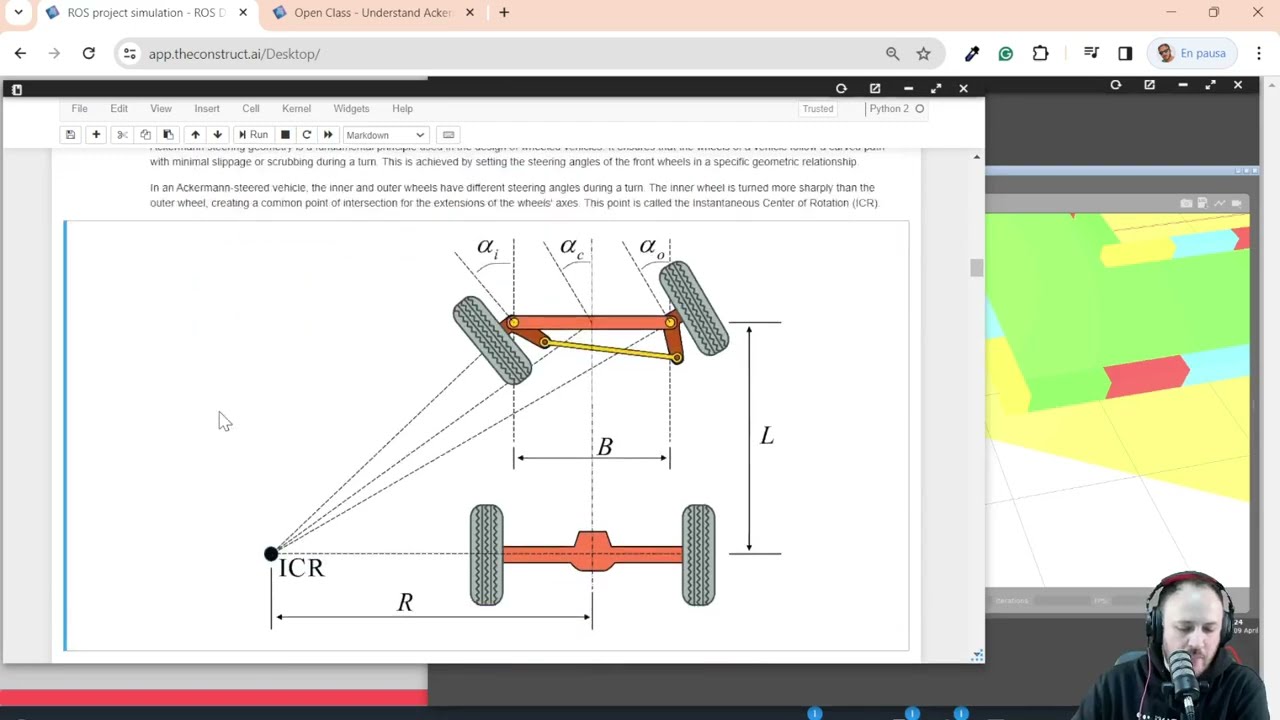Open the plot chart tool in the simulation
The width and height of the screenshot is (1280, 720).
click(1221, 203)
